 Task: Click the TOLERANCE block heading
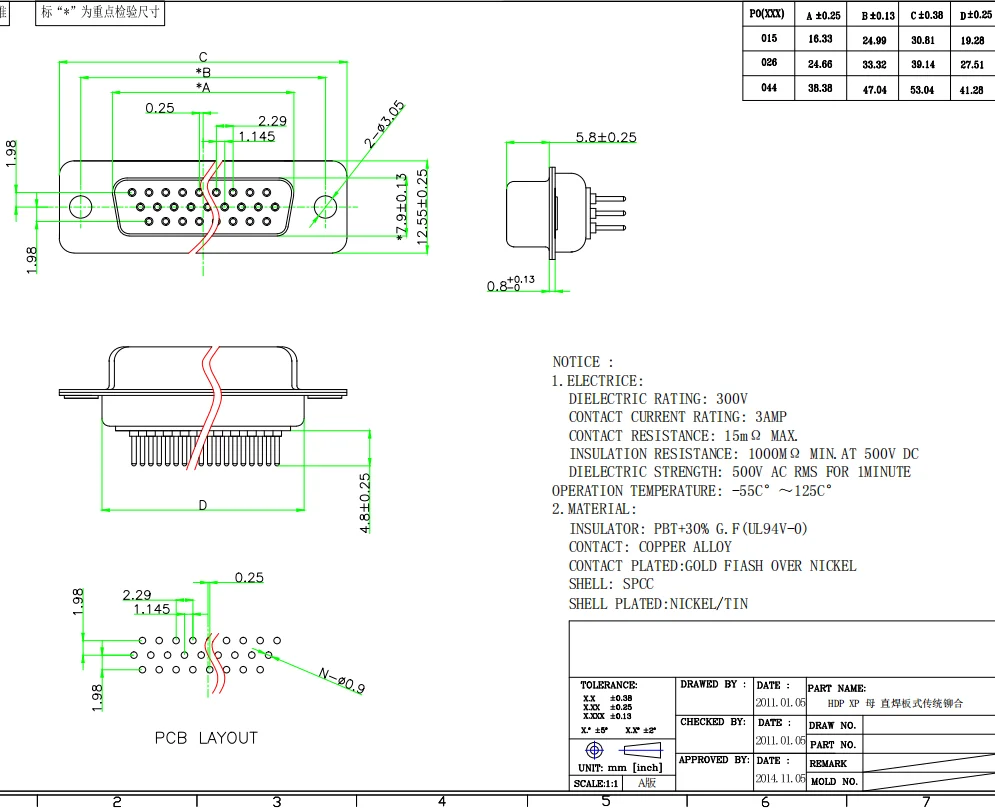[x=609, y=685]
